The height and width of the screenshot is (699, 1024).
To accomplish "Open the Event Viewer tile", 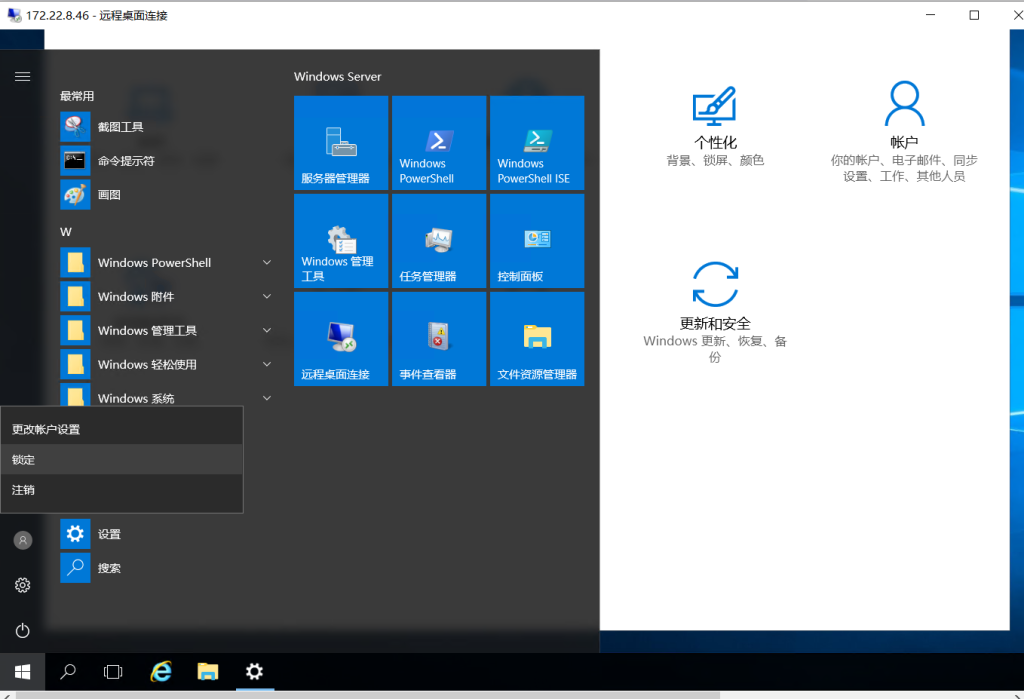I will click(439, 339).
